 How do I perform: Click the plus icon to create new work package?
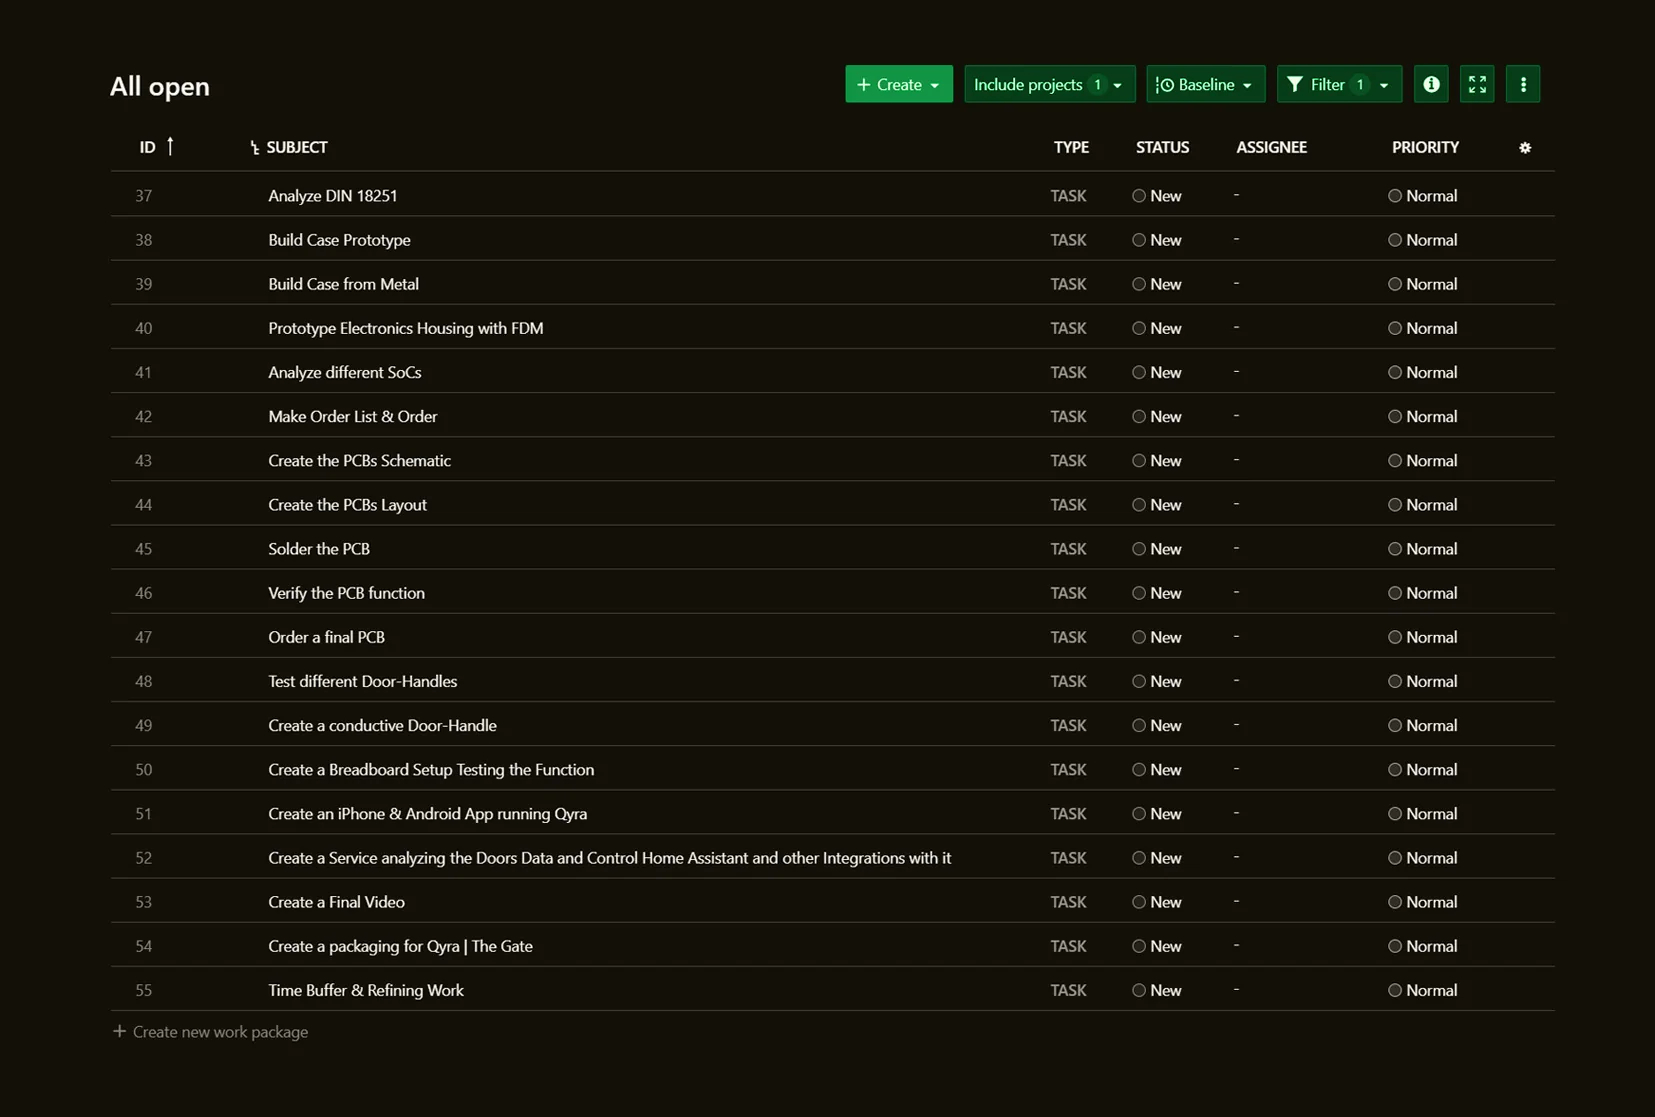(119, 1031)
